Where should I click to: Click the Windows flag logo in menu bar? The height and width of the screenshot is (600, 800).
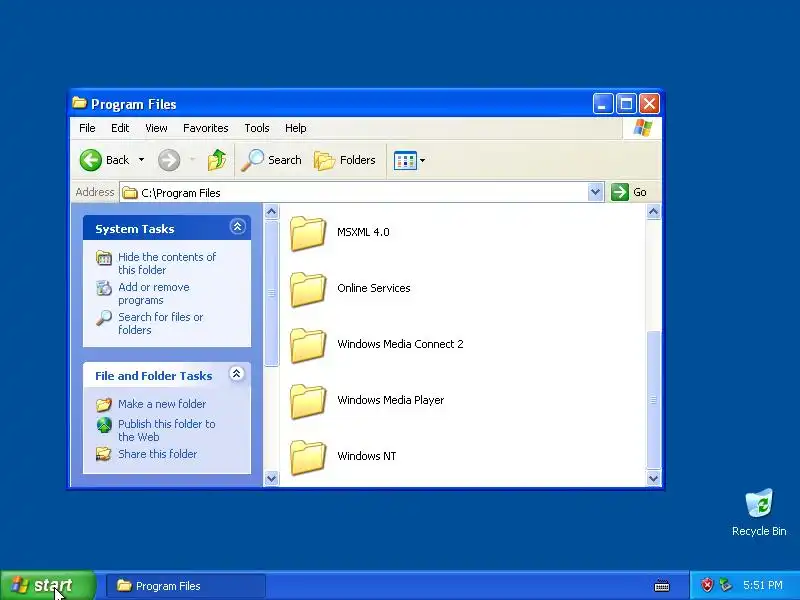point(642,128)
